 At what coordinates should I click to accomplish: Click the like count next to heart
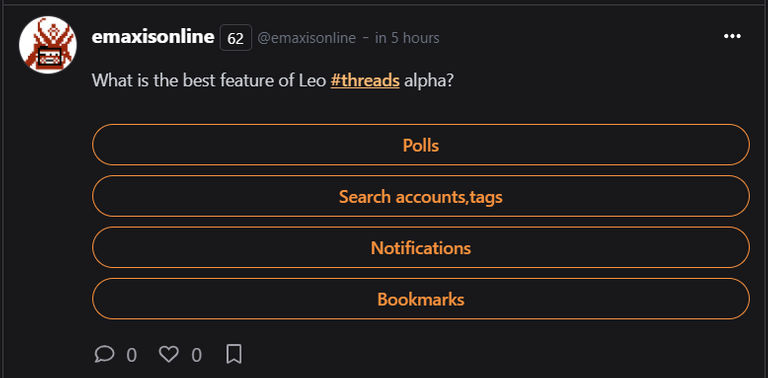(x=196, y=355)
